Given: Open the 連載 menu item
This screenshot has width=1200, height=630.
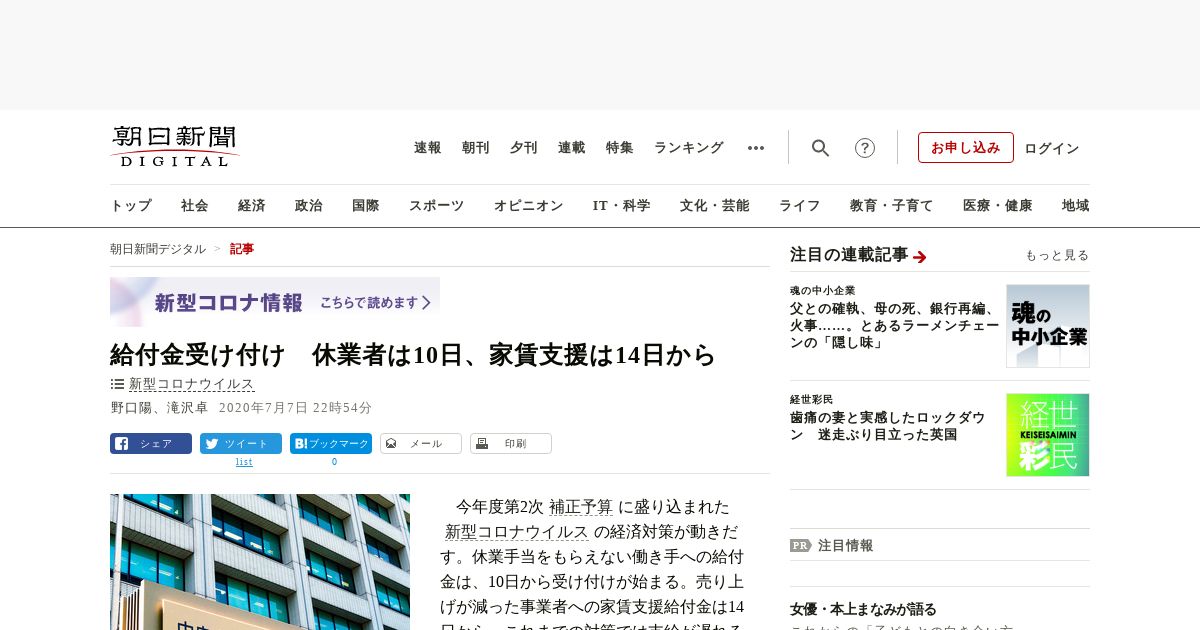Looking at the screenshot, I should tap(571, 148).
